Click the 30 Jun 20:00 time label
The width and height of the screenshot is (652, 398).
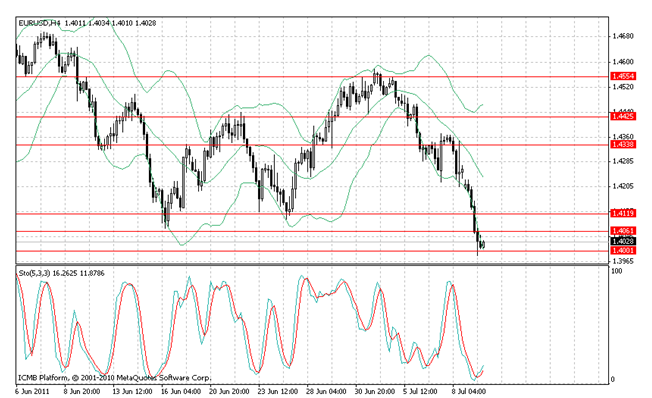tap(375, 392)
